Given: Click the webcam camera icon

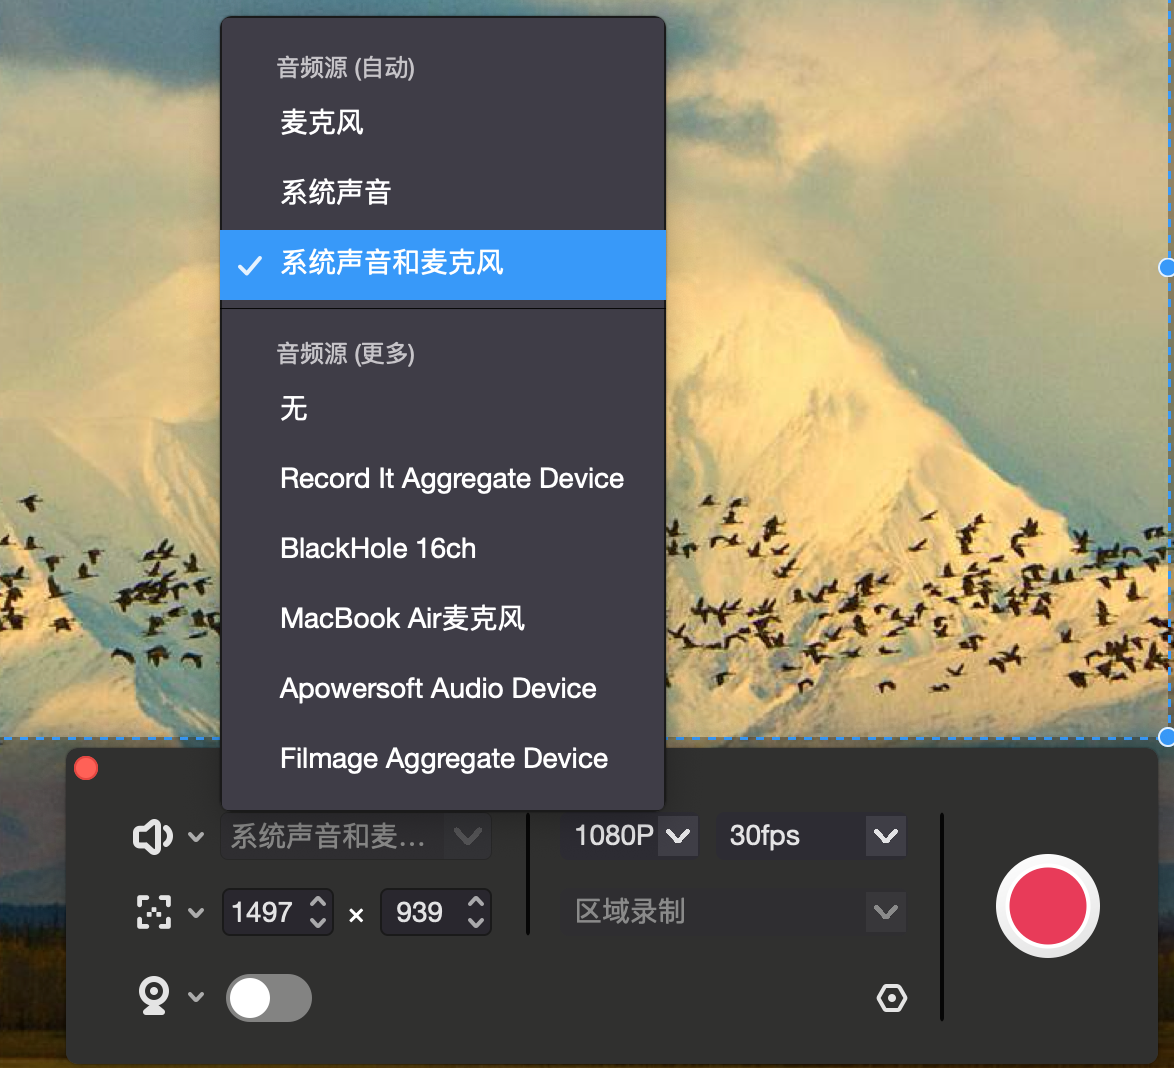Looking at the screenshot, I should pyautogui.click(x=153, y=996).
